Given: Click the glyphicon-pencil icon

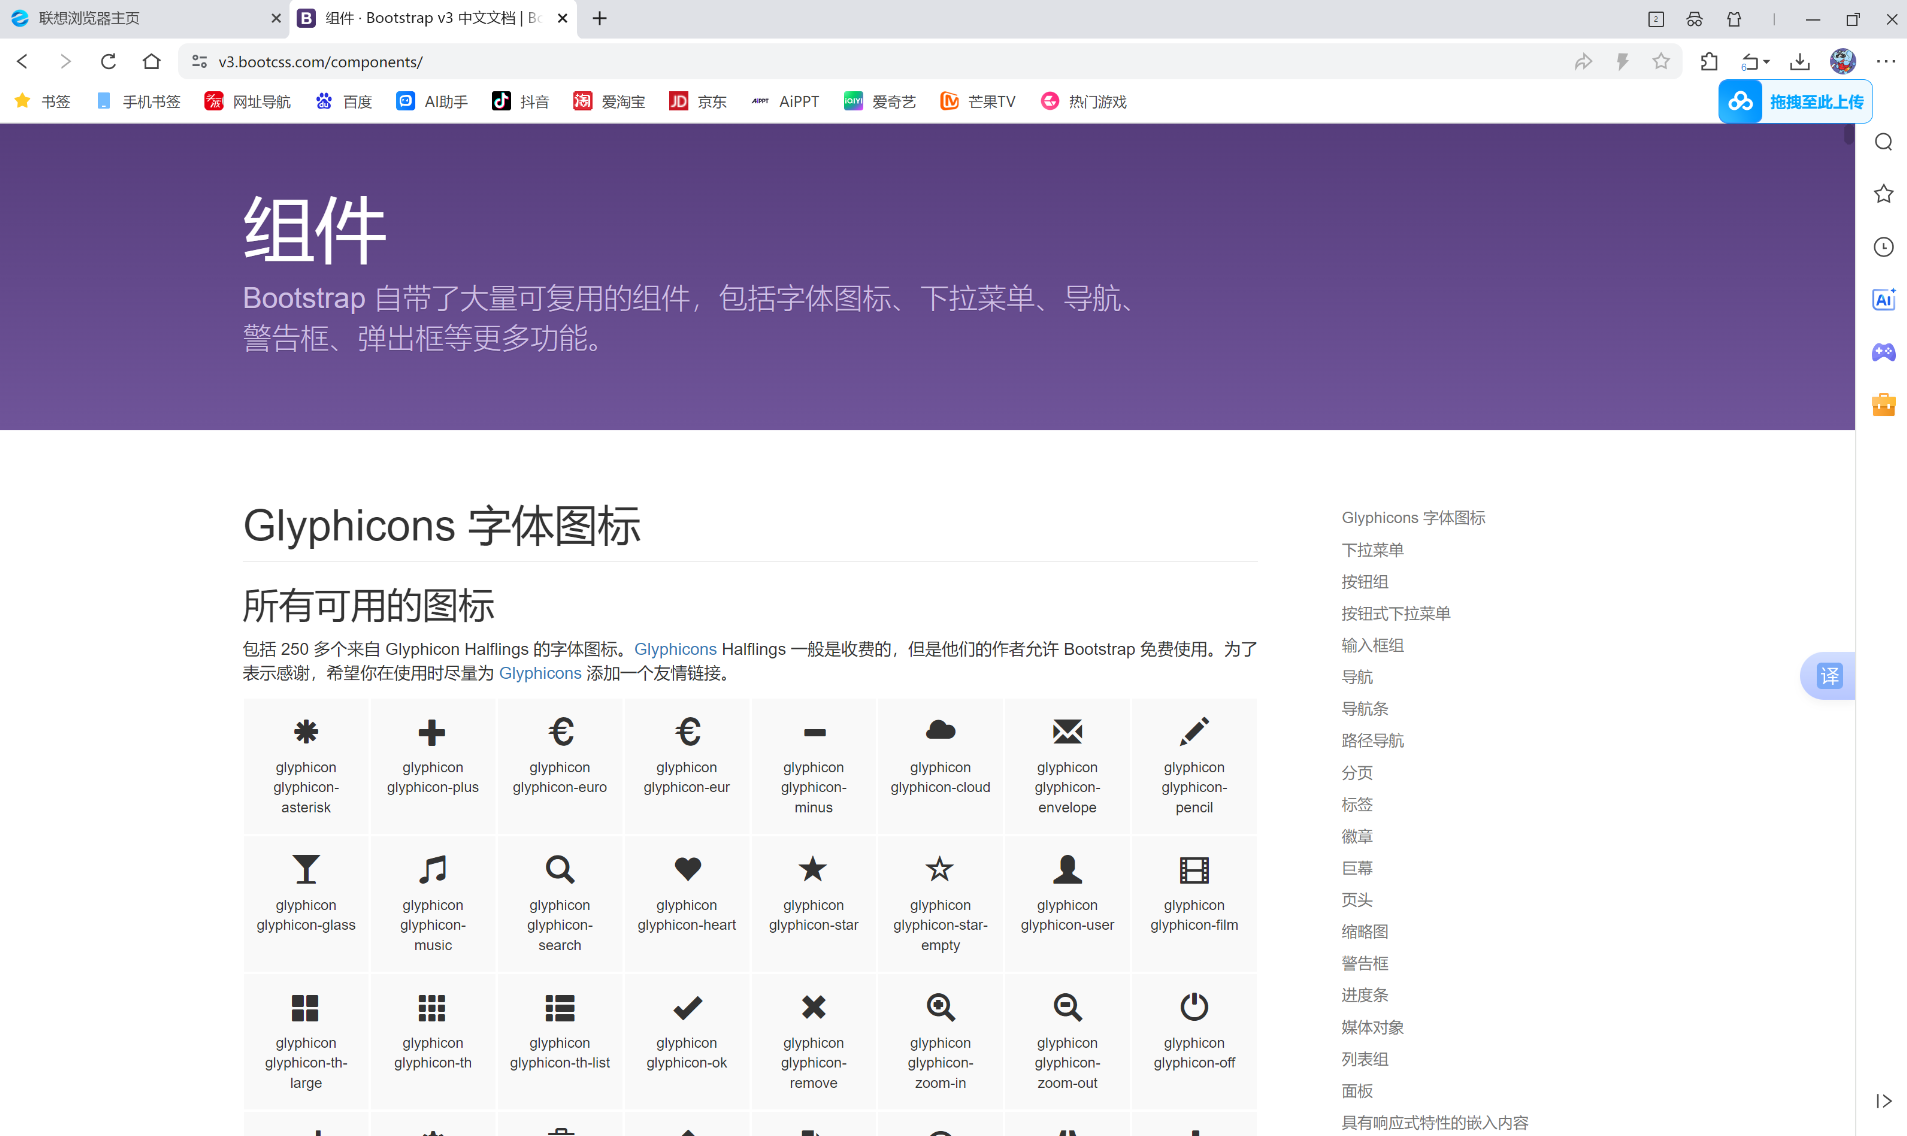Looking at the screenshot, I should [x=1194, y=731].
